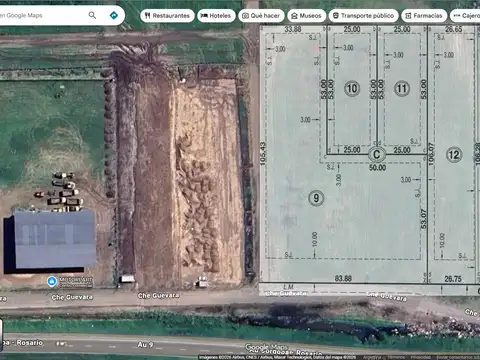Select lot number 9 circle
The width and height of the screenshot is (480, 360).
316,198
